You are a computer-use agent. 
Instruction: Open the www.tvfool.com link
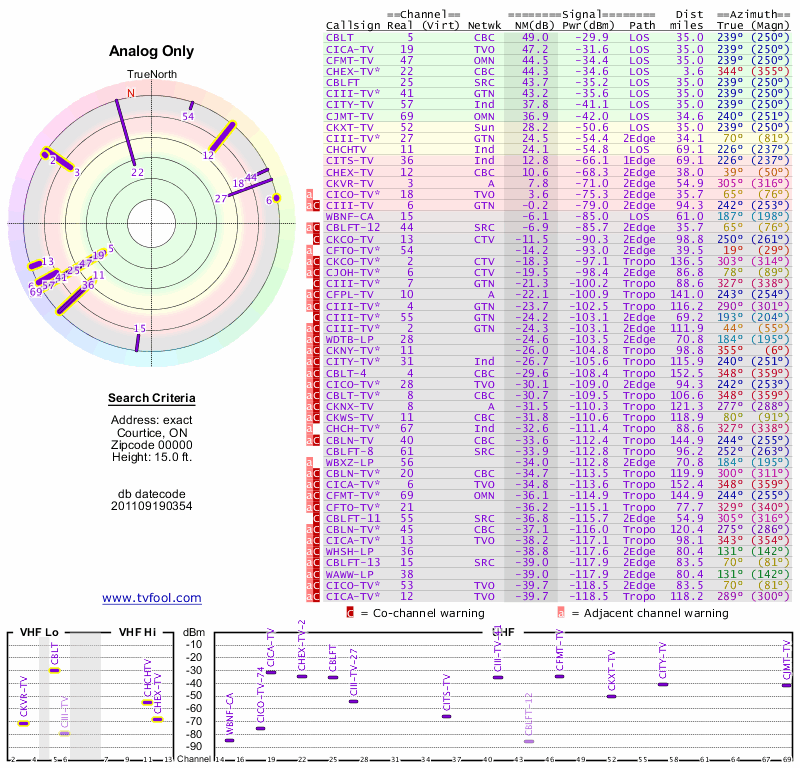tap(152, 598)
